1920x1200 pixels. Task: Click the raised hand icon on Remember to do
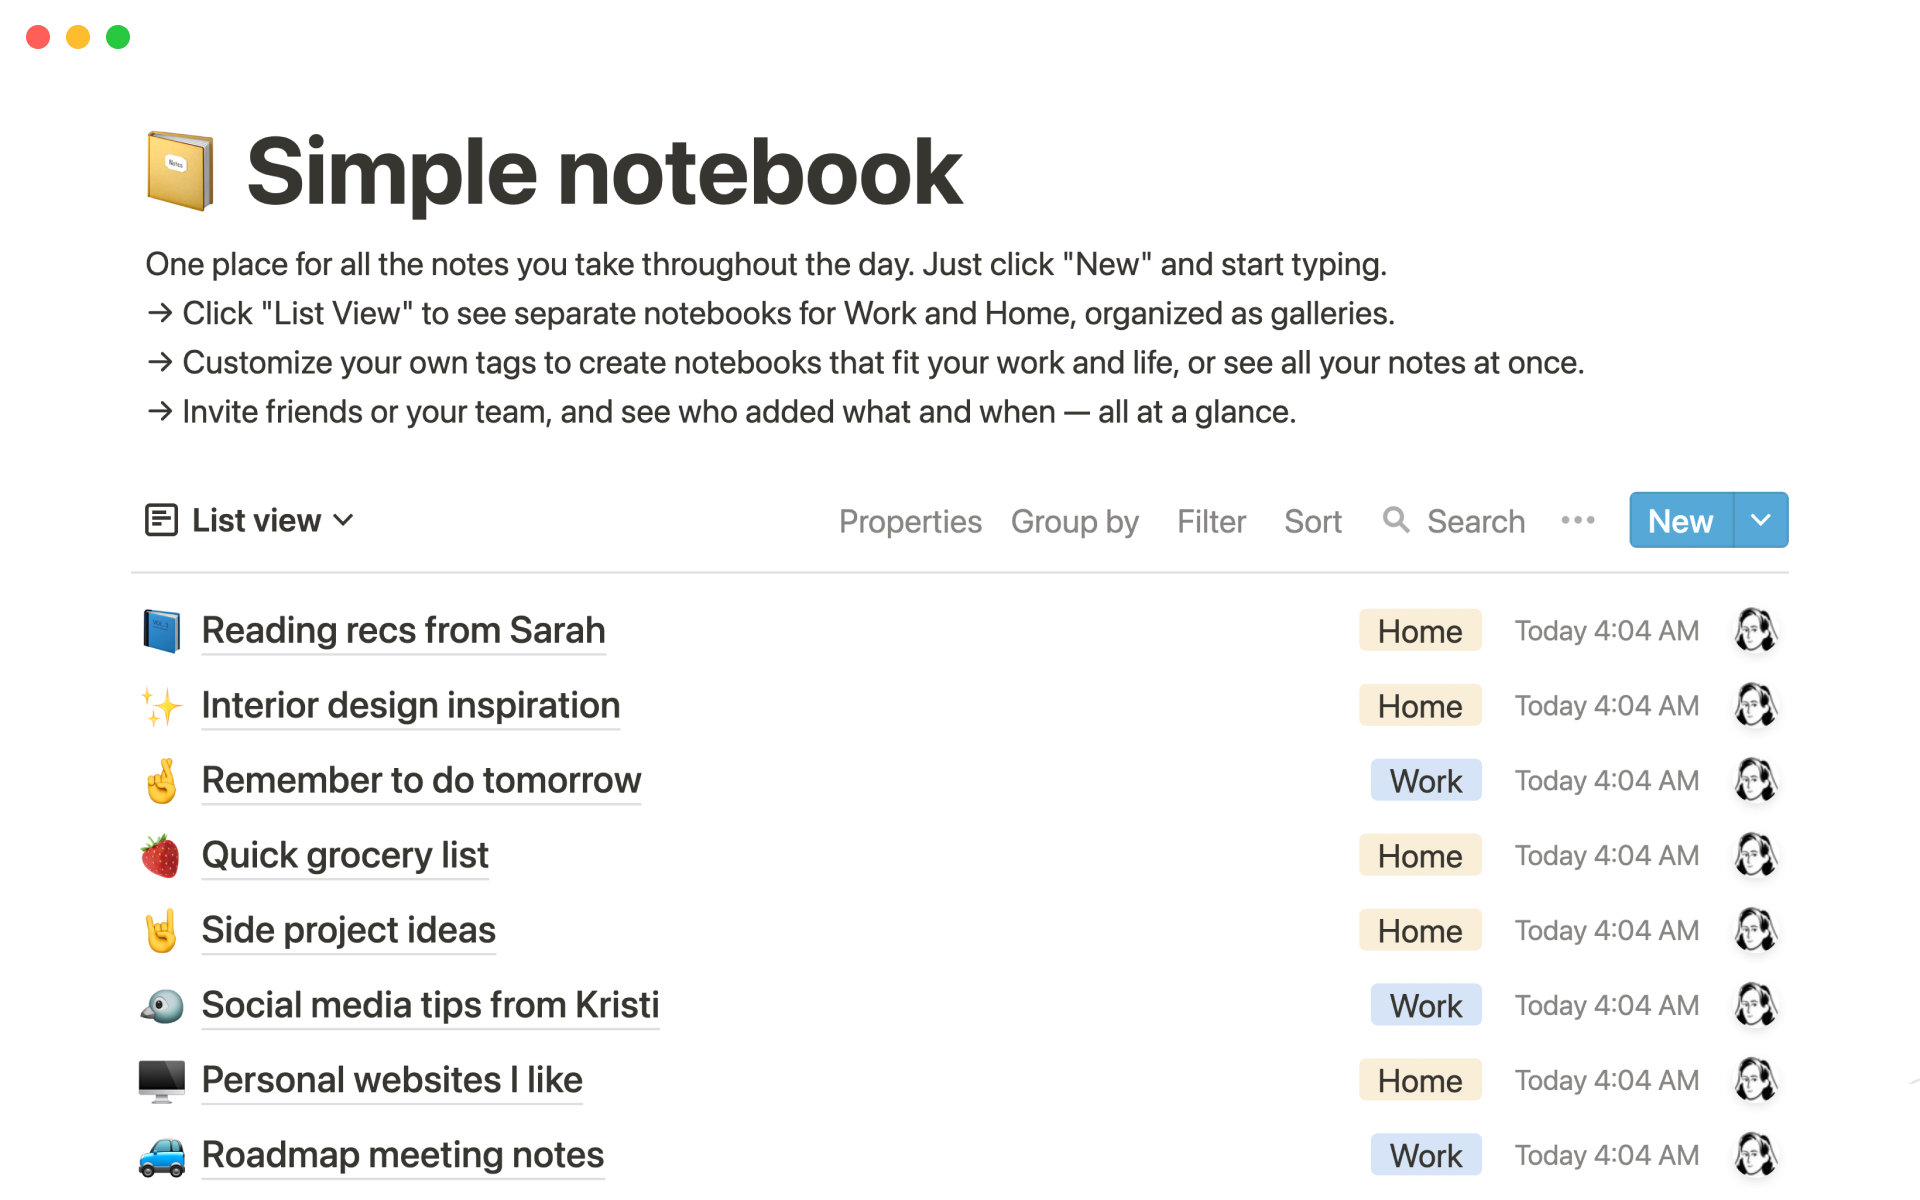pyautogui.click(x=160, y=778)
